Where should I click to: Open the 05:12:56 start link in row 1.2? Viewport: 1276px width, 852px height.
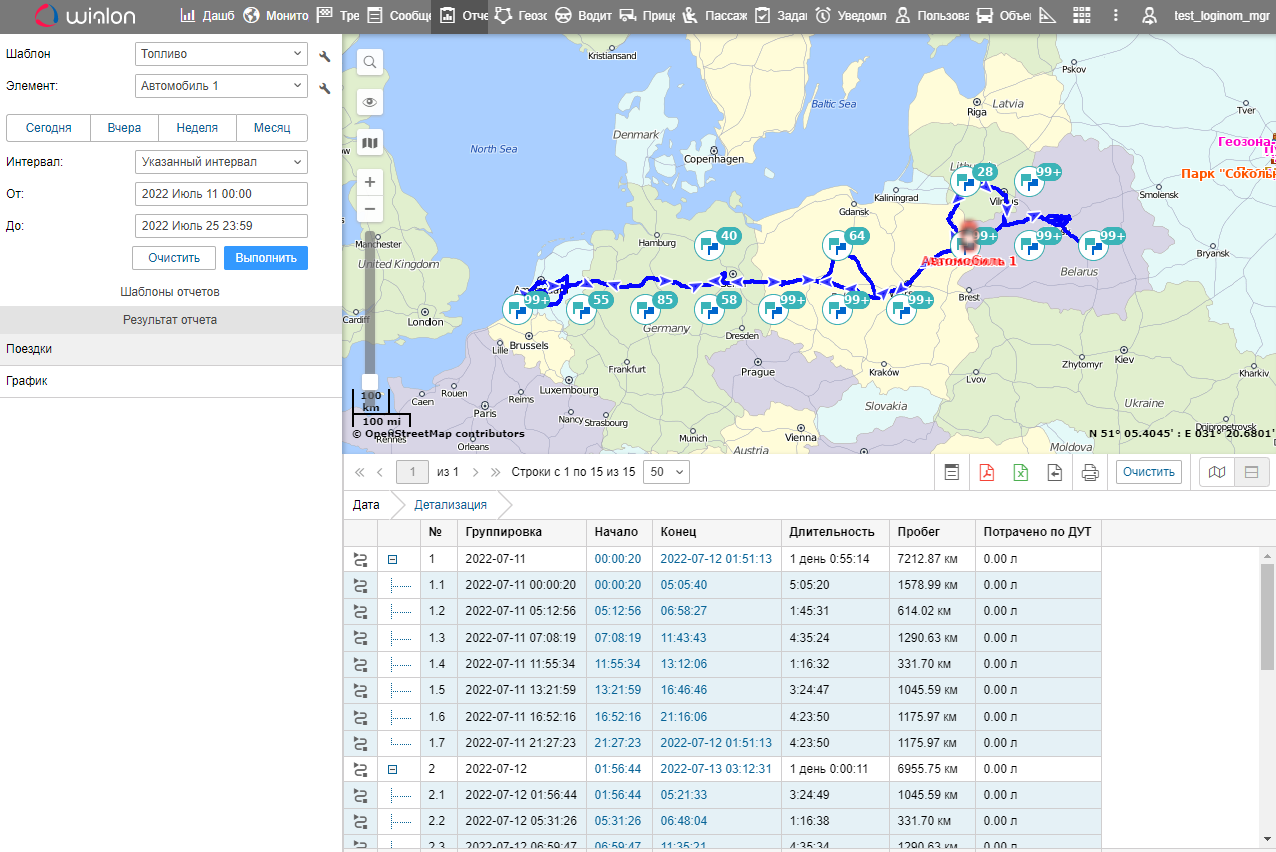pos(616,612)
